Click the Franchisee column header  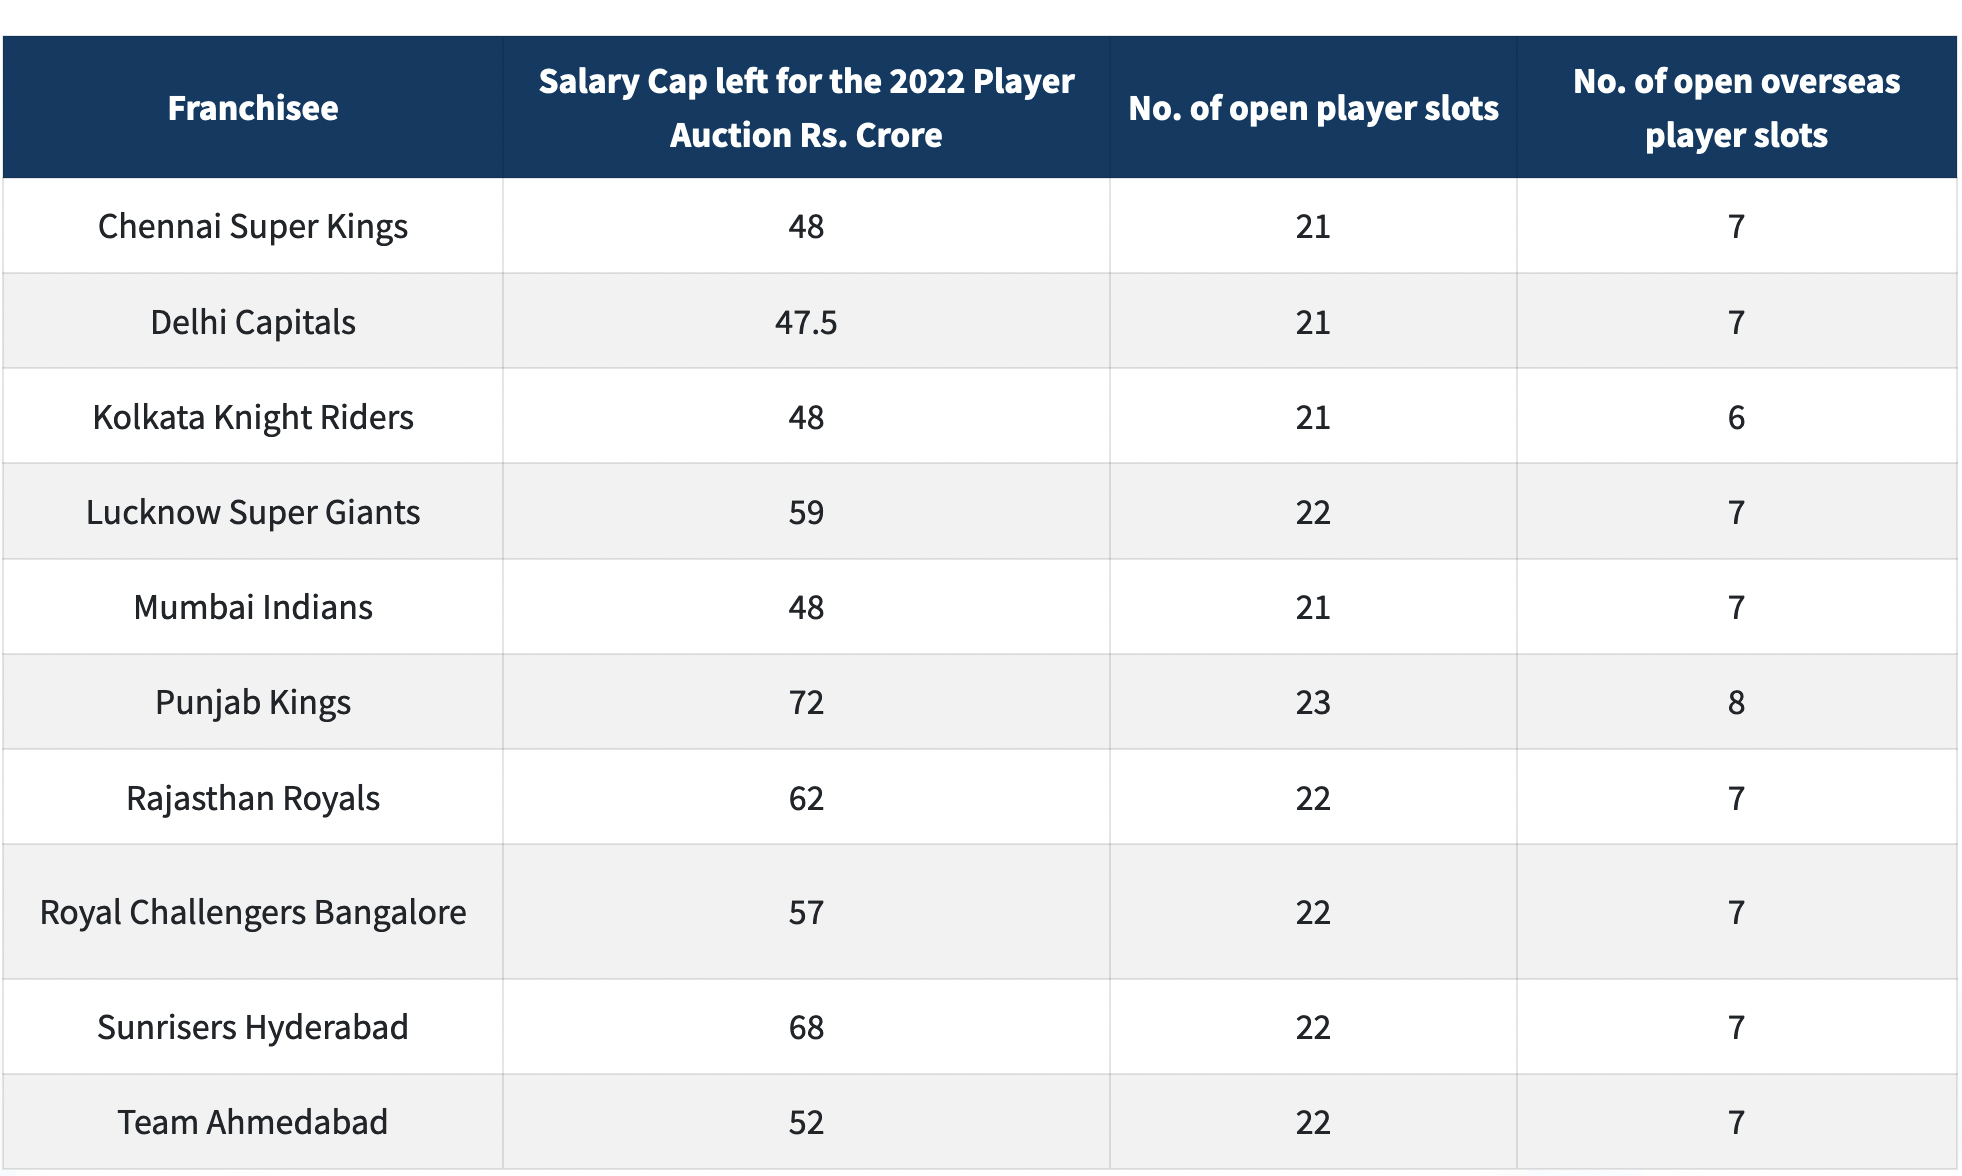coord(252,108)
